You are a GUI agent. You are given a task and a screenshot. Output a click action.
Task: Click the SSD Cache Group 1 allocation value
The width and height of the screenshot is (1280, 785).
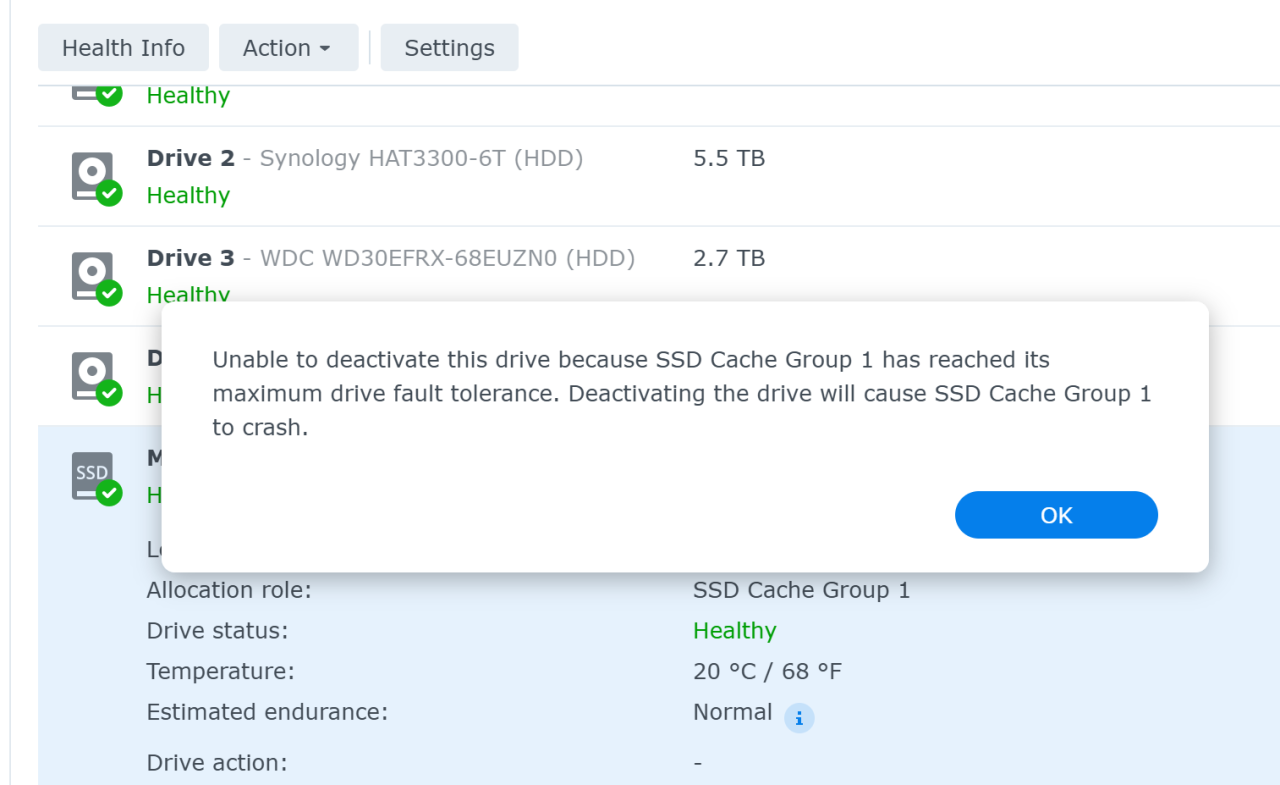(x=801, y=590)
